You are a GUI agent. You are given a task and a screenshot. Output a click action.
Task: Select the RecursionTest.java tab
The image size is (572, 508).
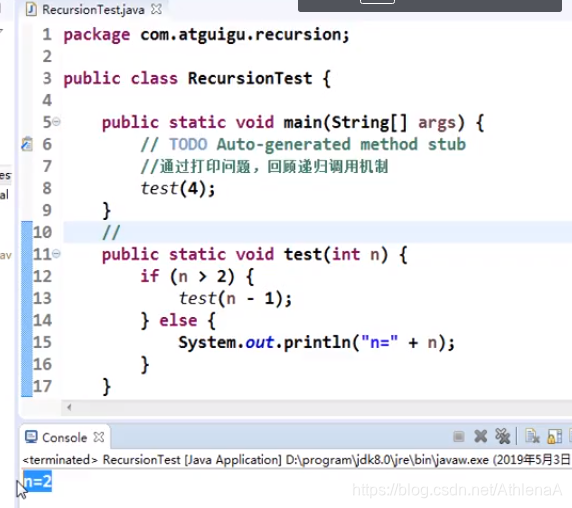point(94,9)
